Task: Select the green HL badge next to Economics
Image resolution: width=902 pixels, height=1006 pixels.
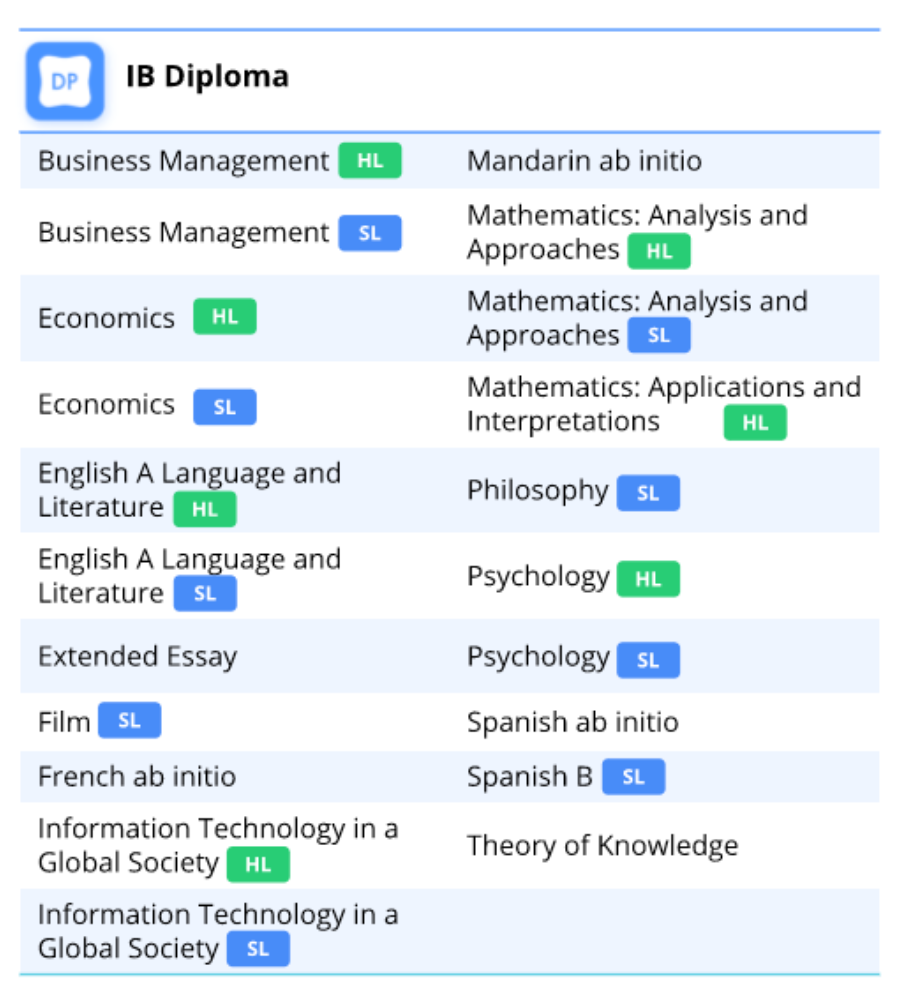Action: [225, 317]
